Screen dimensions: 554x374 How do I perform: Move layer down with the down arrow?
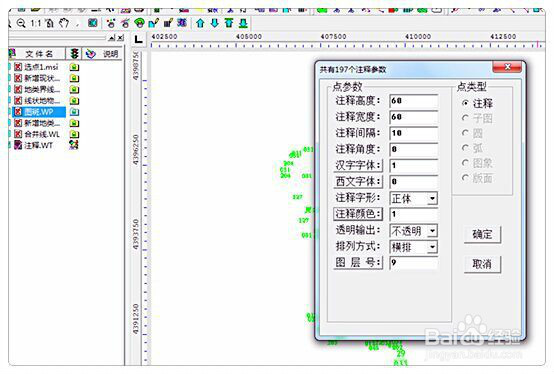coord(214,23)
